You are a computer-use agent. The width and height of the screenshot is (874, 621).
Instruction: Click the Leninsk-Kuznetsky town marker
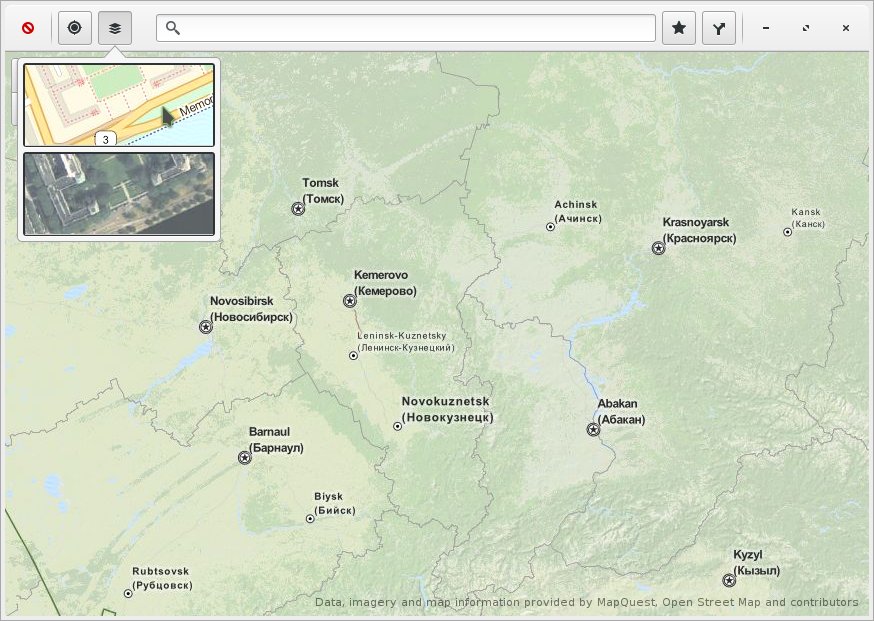pos(353,356)
